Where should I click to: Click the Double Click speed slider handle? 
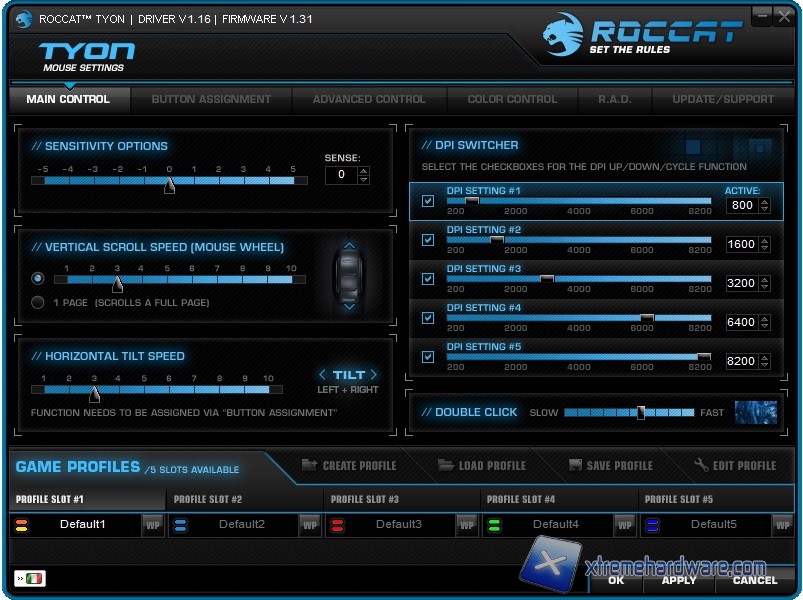[641, 412]
